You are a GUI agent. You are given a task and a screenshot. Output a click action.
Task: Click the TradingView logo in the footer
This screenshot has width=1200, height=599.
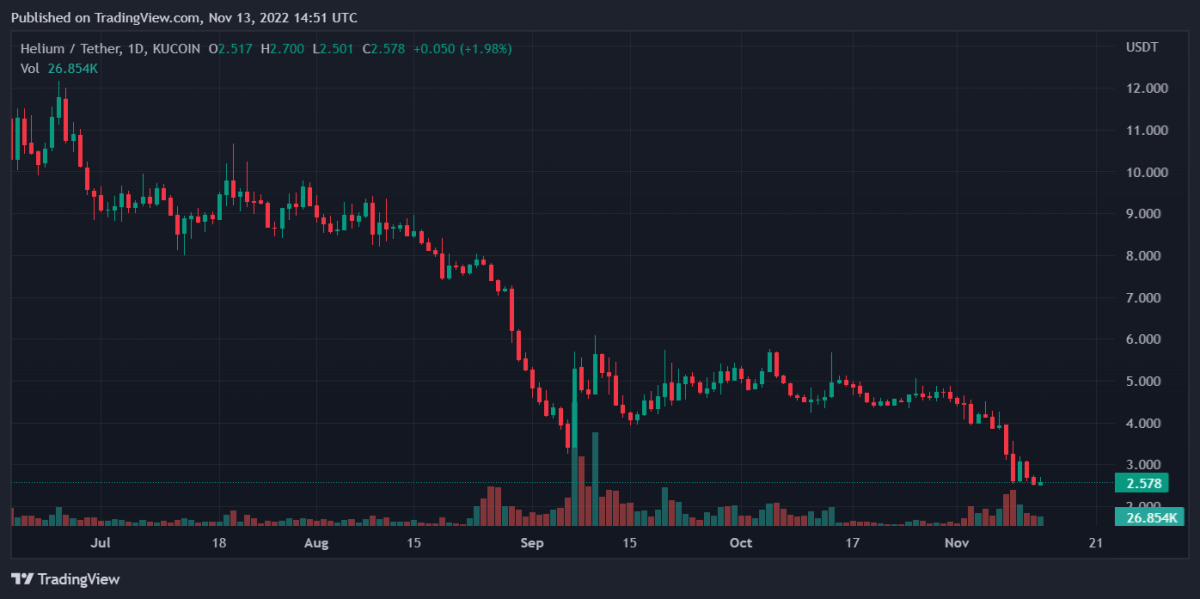[65, 579]
